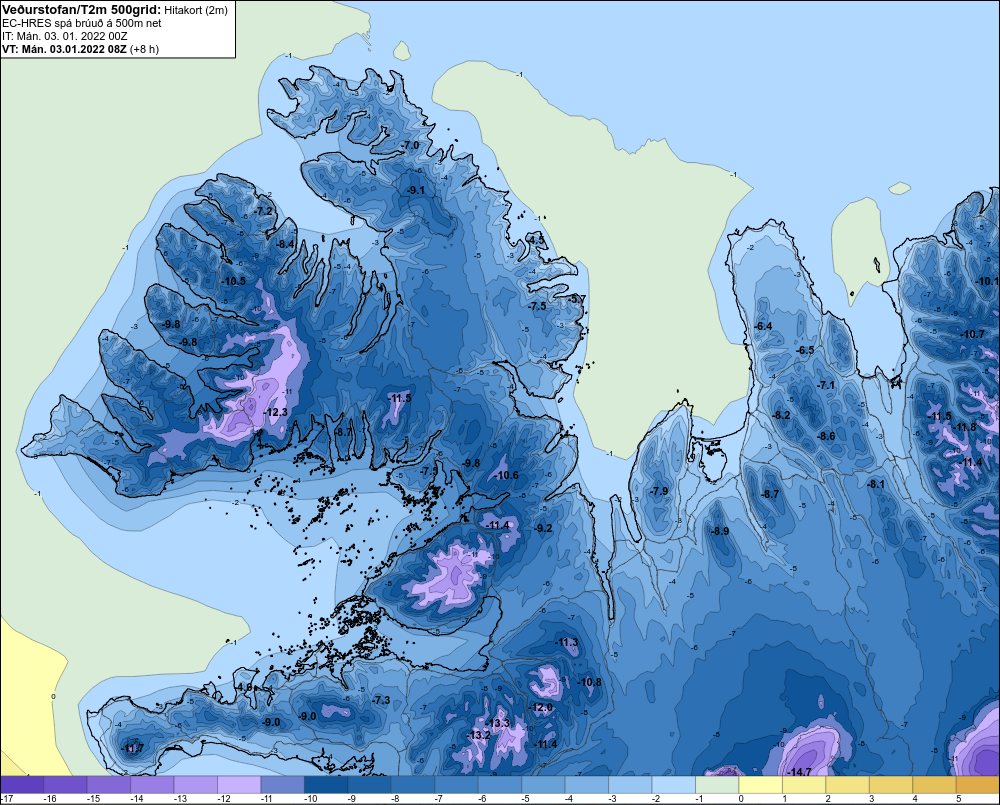This screenshot has width=1000, height=805.
Task: Select the -7.1 temperature label
Action: click(826, 385)
